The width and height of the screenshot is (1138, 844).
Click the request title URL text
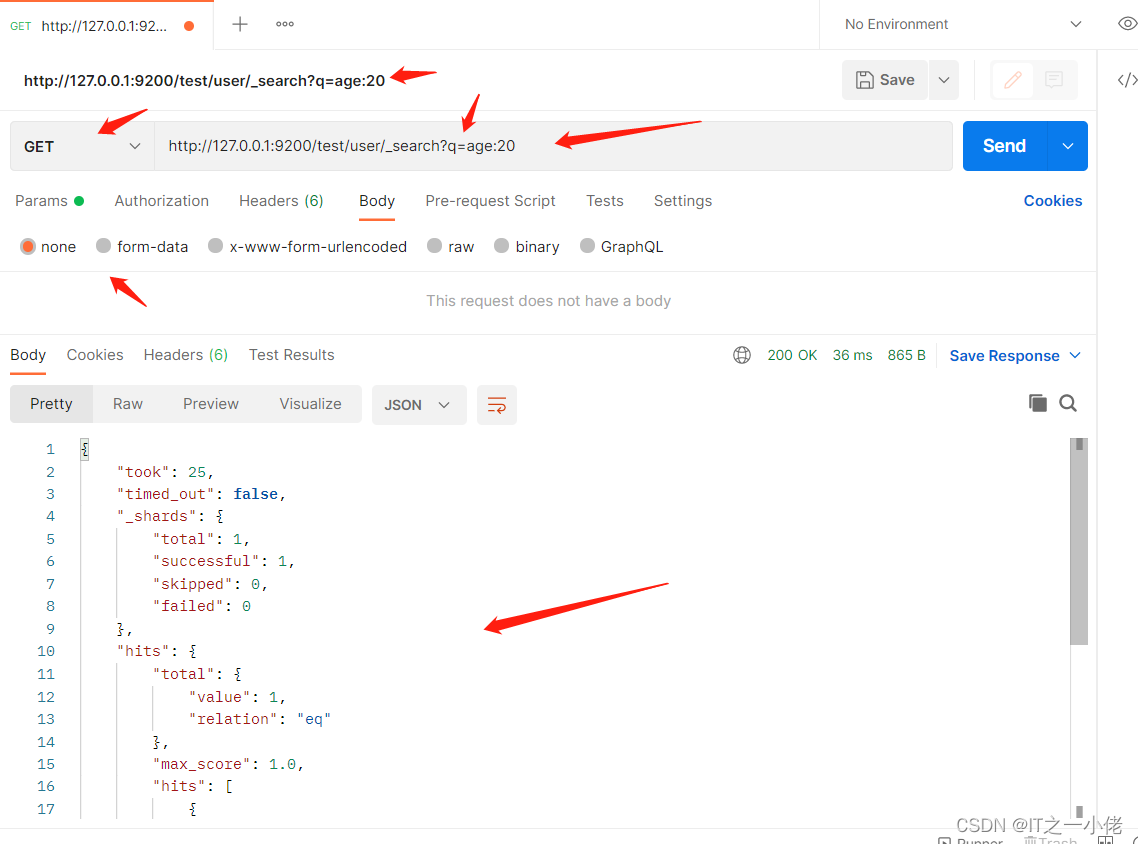[205, 81]
